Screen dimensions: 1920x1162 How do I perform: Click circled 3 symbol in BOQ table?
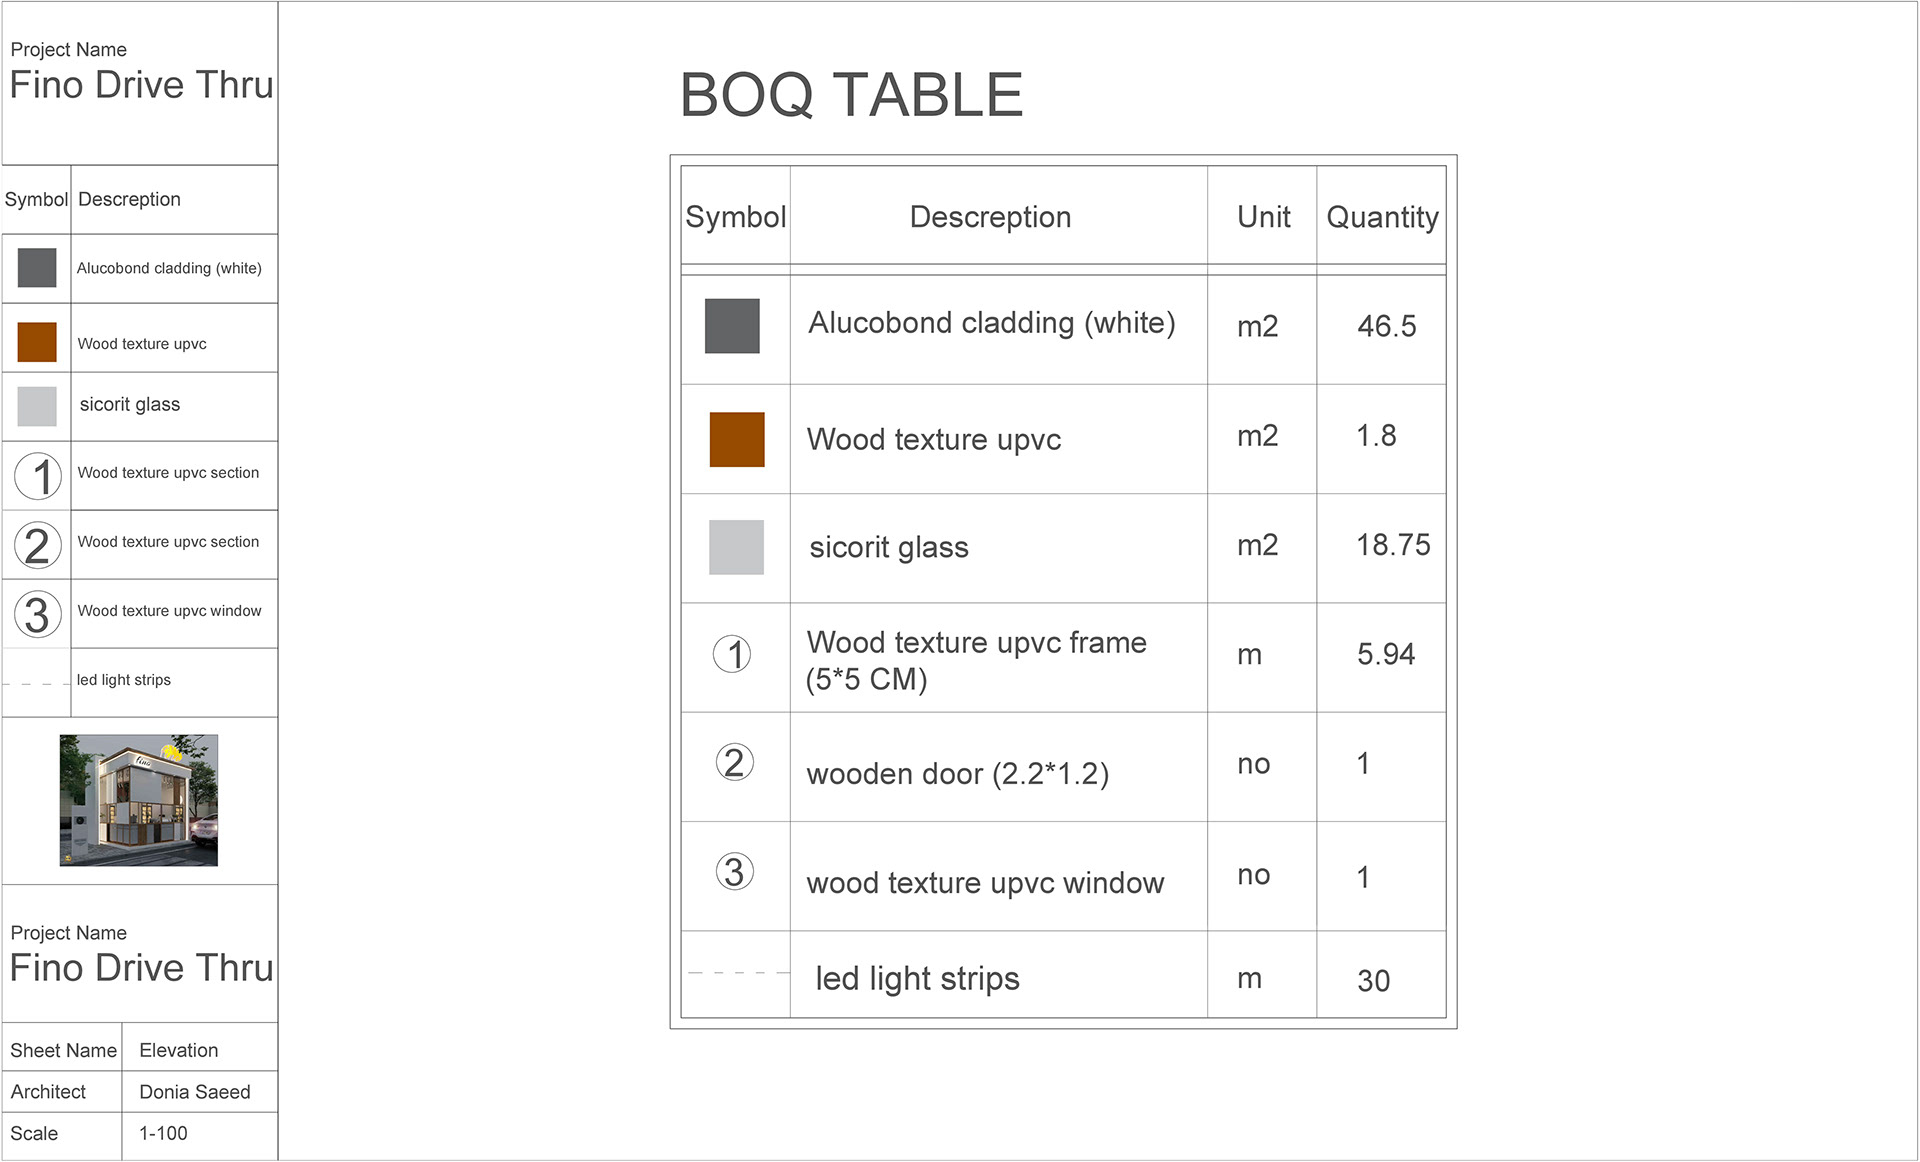[x=734, y=872]
